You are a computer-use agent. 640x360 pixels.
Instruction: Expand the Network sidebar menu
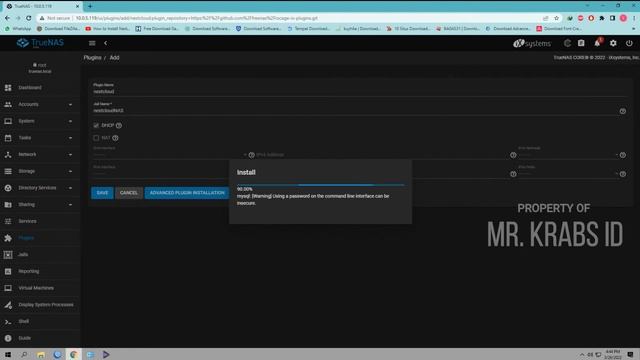tap(40, 154)
